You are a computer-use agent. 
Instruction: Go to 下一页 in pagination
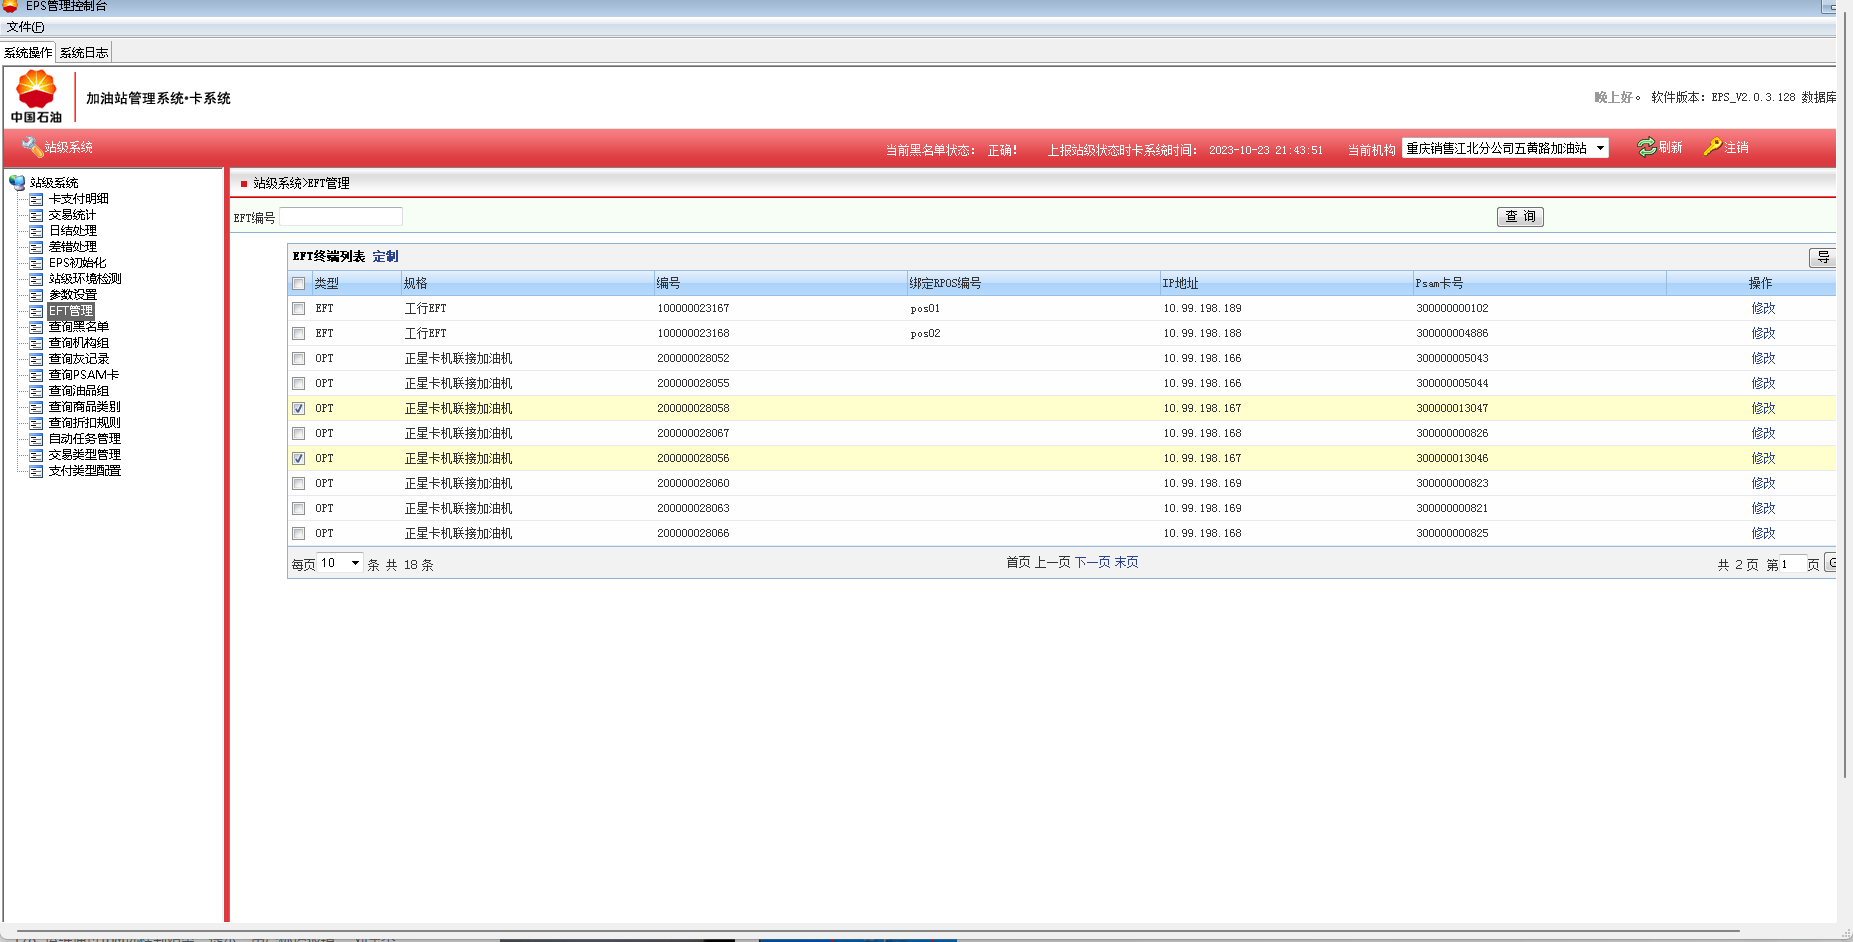click(x=1092, y=563)
